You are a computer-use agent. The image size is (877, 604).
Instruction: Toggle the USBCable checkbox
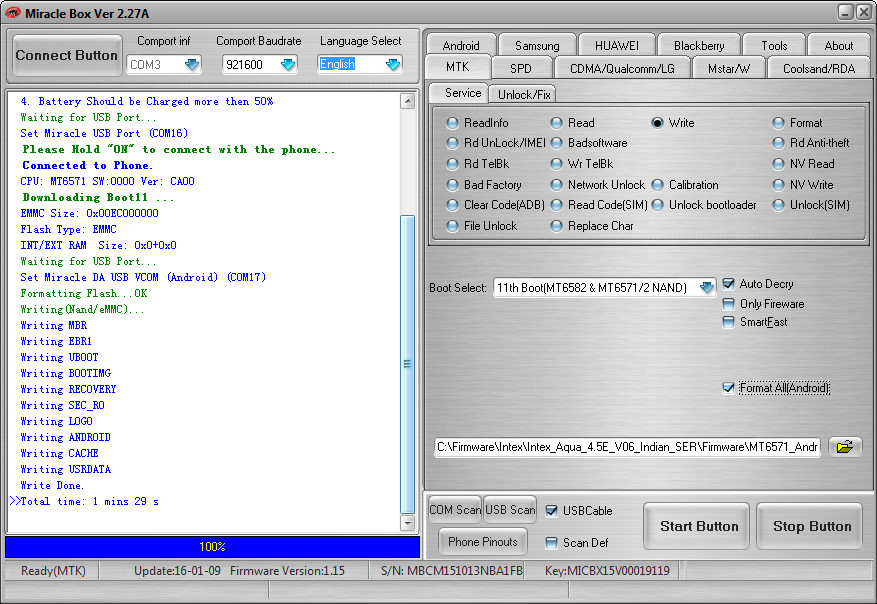tap(552, 511)
